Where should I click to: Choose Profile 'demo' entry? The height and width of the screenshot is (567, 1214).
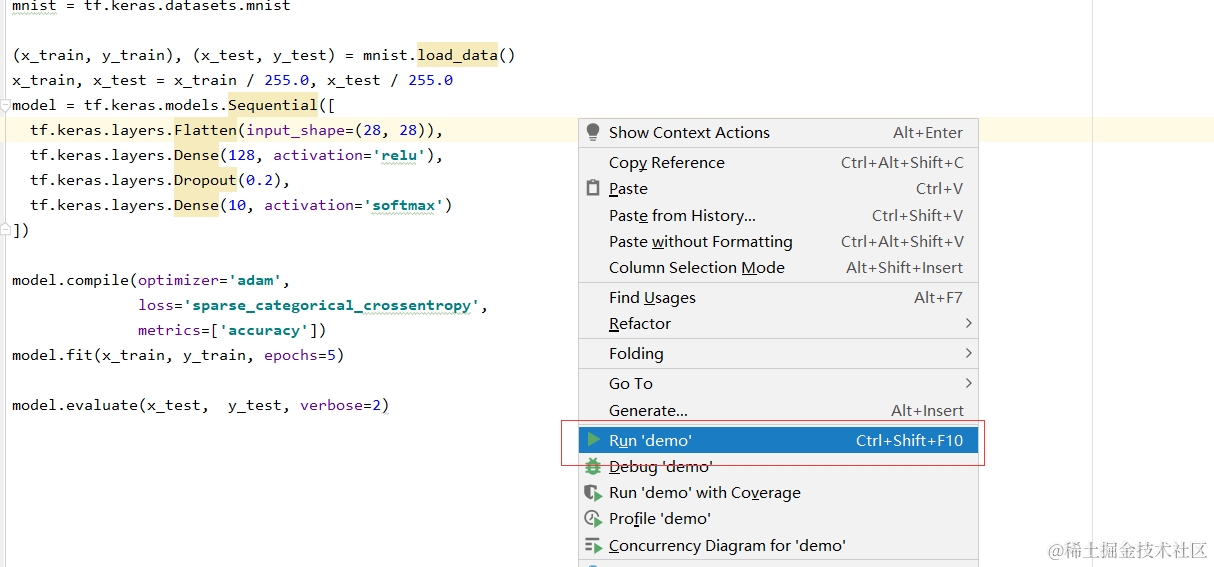pyautogui.click(x=778, y=518)
